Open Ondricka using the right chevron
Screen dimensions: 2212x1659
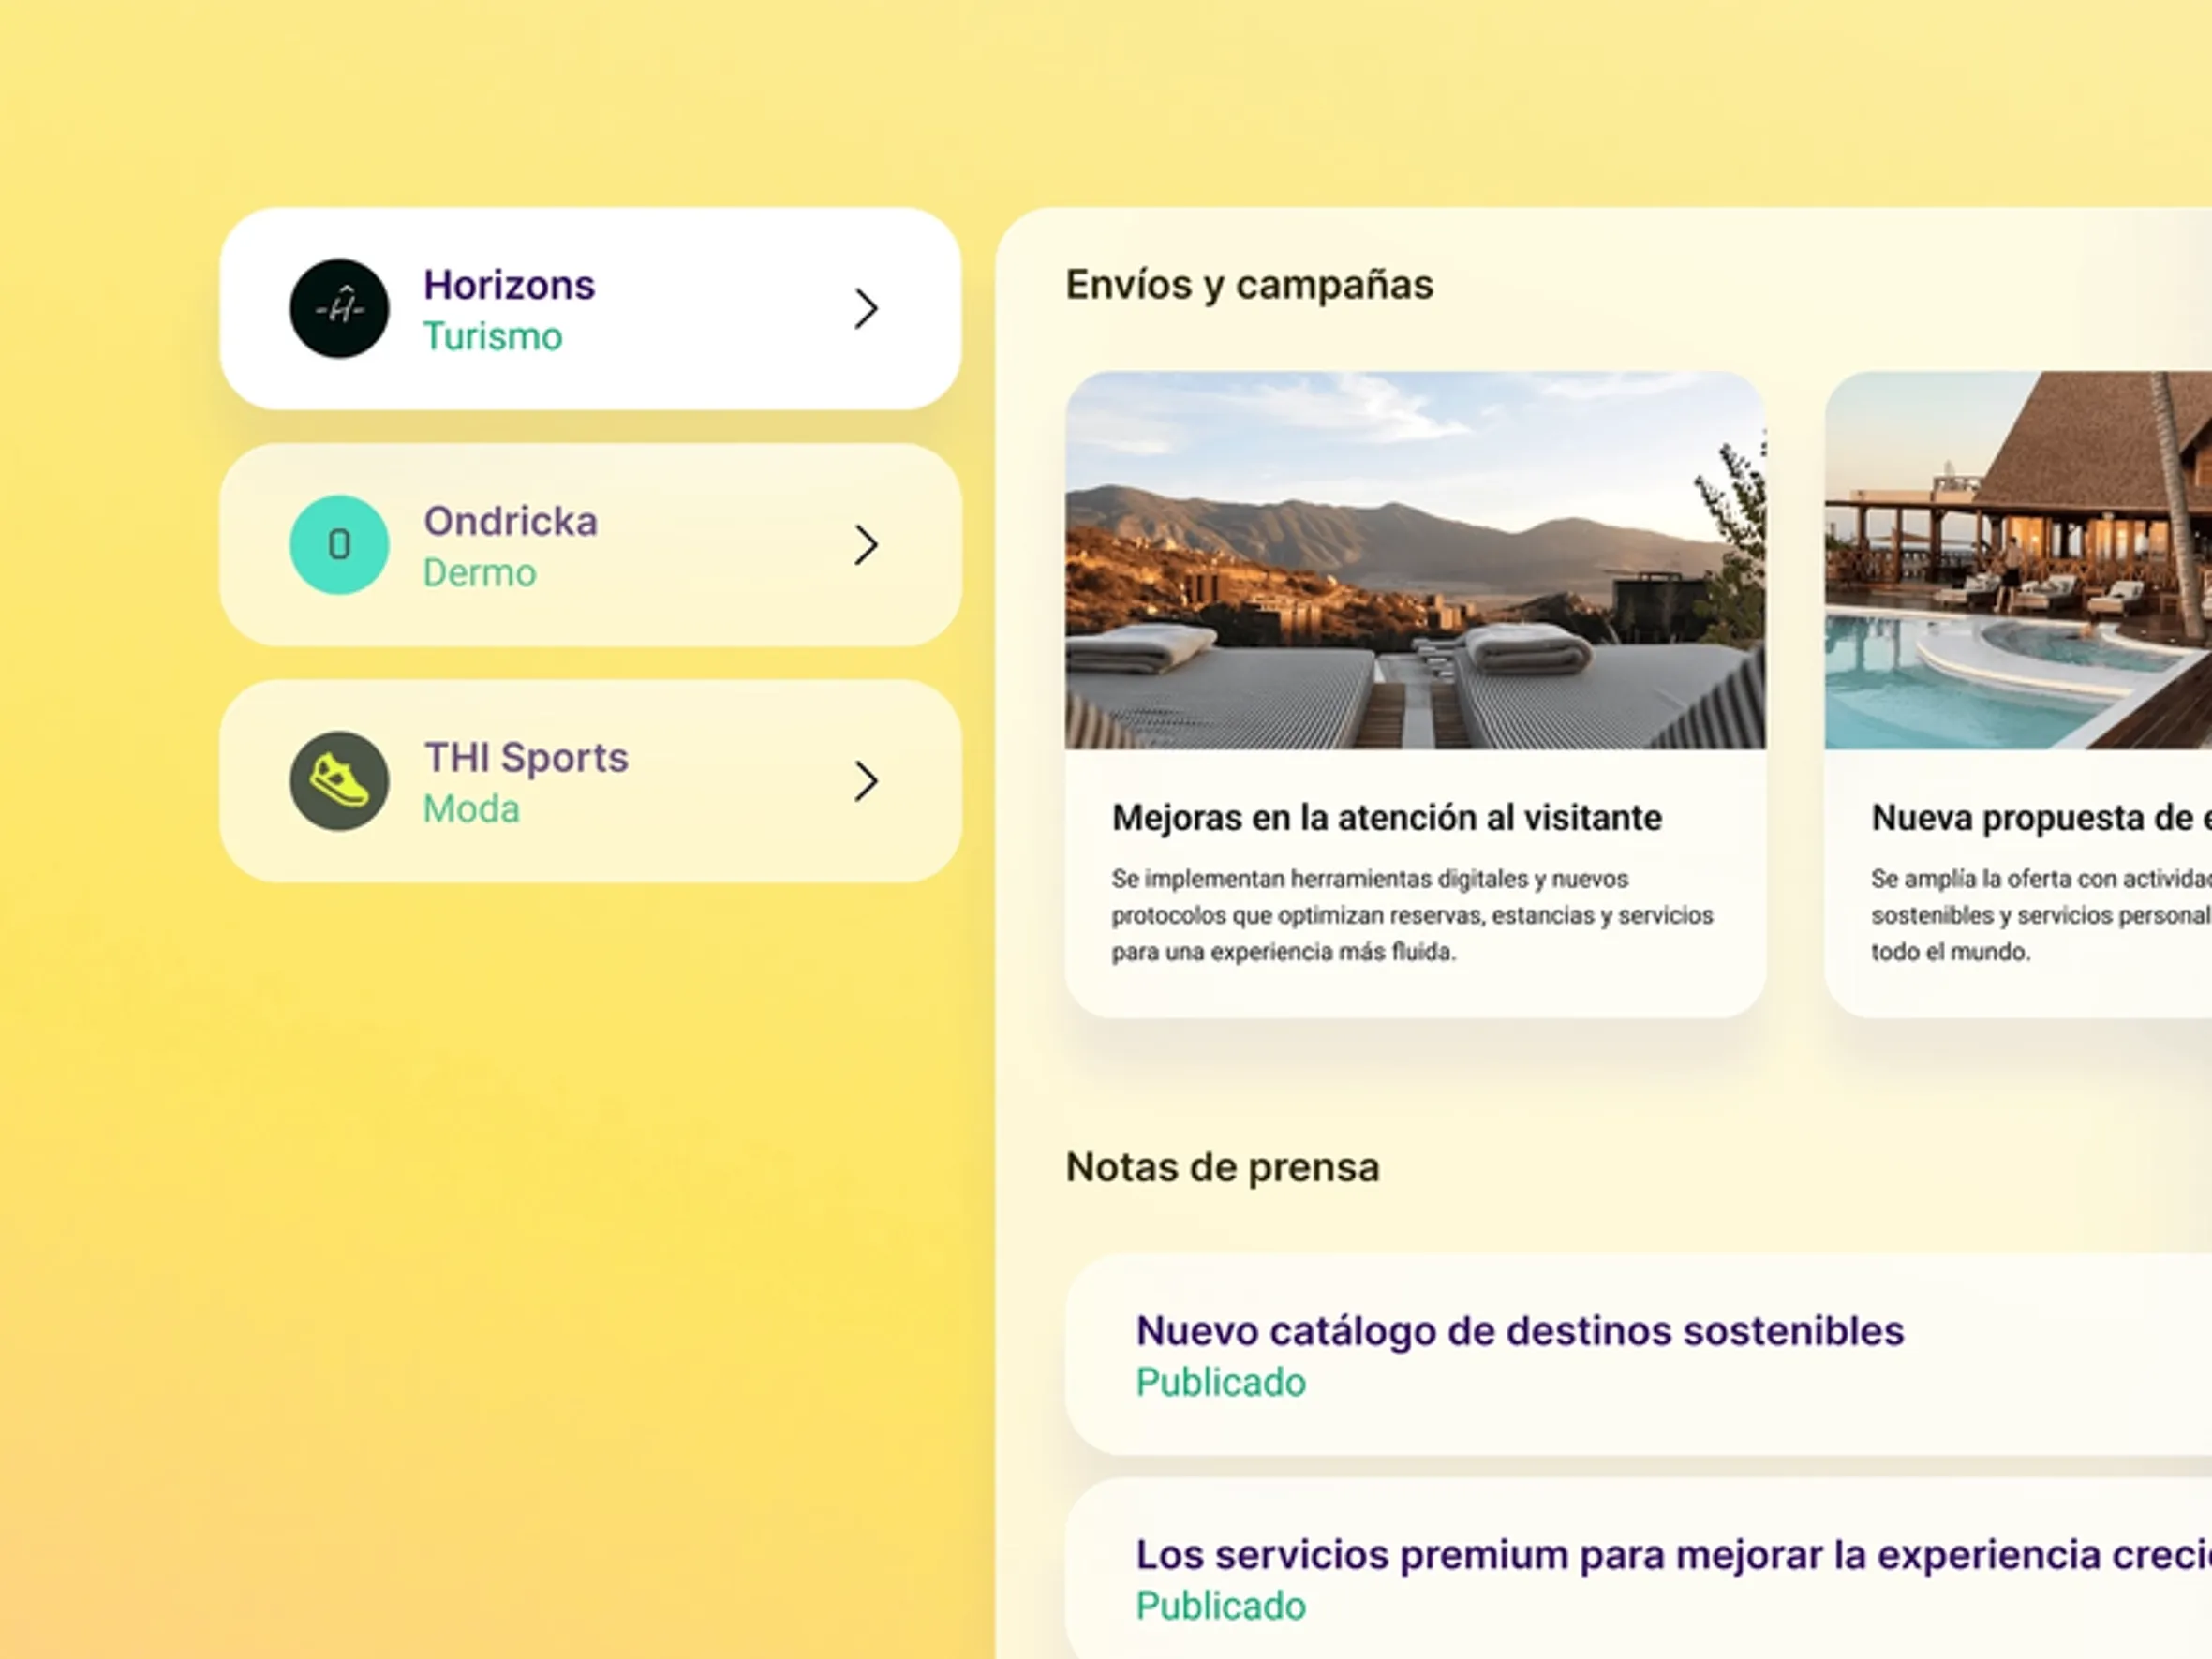(868, 545)
